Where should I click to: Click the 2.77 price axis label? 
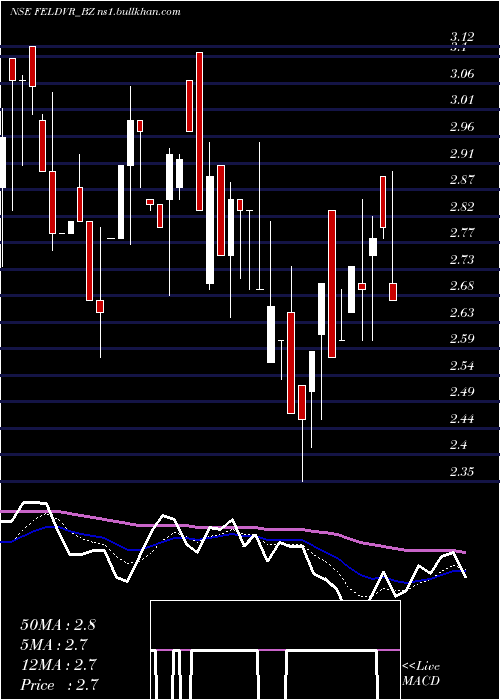[462, 233]
